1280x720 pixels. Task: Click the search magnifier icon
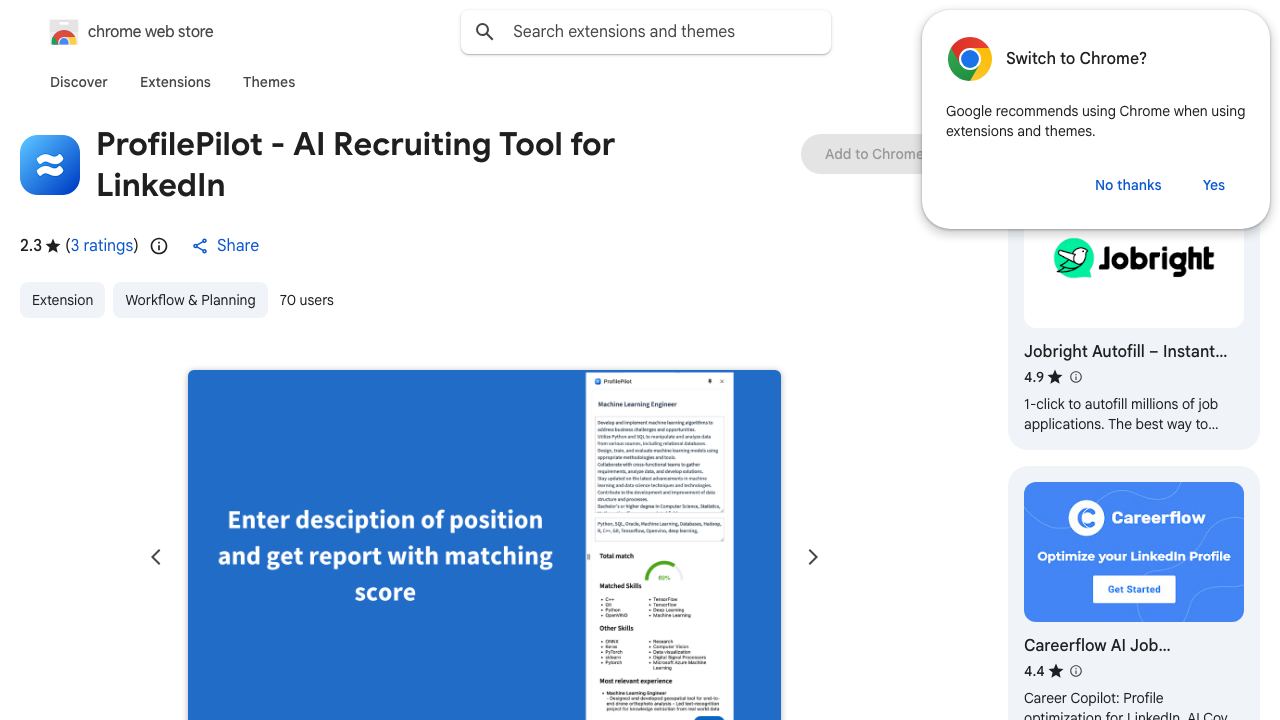click(x=485, y=32)
